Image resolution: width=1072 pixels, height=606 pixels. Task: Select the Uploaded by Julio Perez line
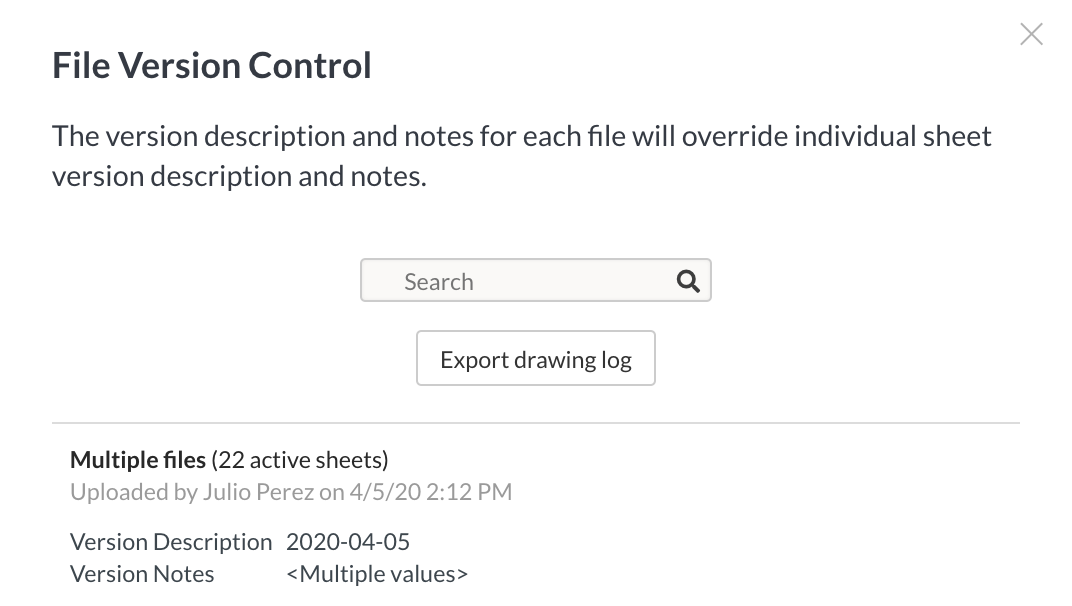coord(291,492)
